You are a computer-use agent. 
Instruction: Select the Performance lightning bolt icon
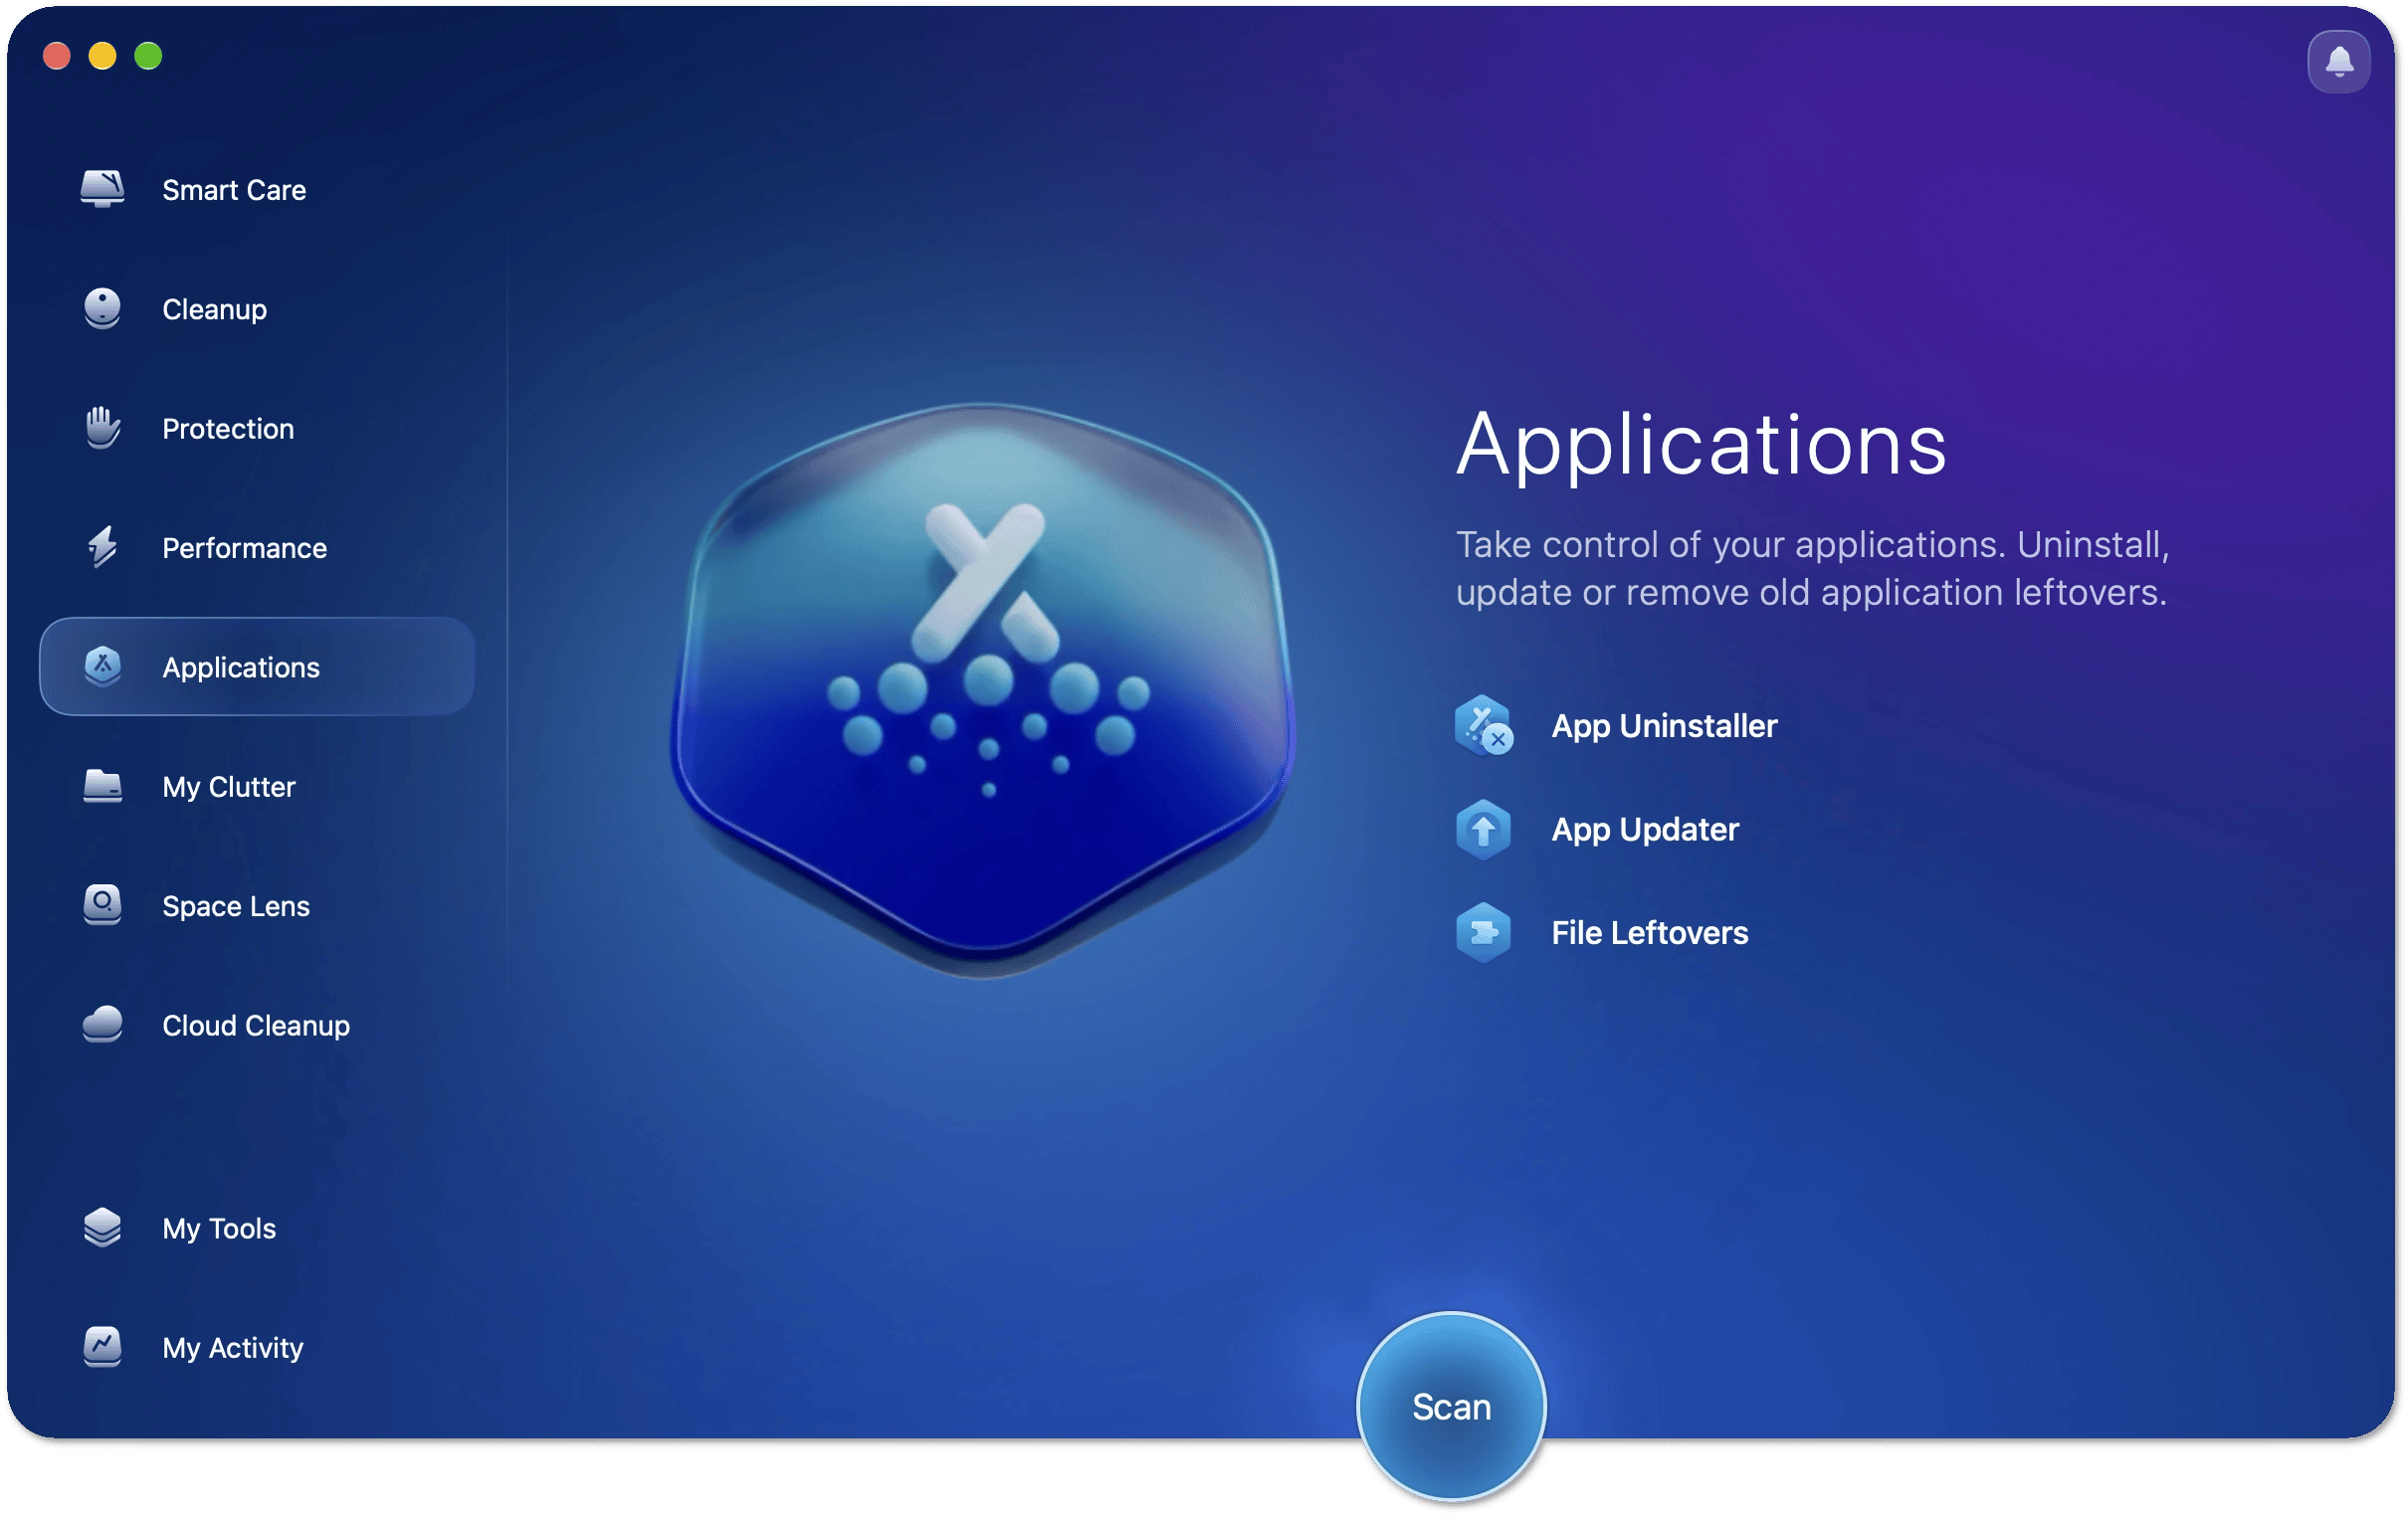tap(102, 547)
